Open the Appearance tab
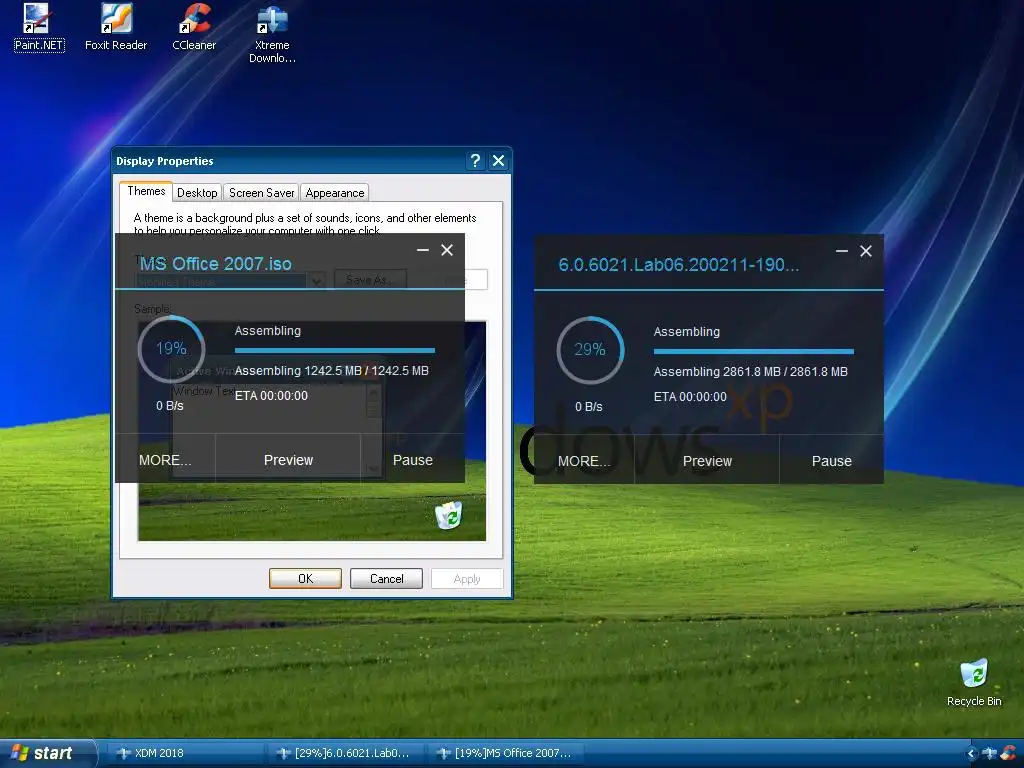Image resolution: width=1024 pixels, height=768 pixels. click(335, 193)
